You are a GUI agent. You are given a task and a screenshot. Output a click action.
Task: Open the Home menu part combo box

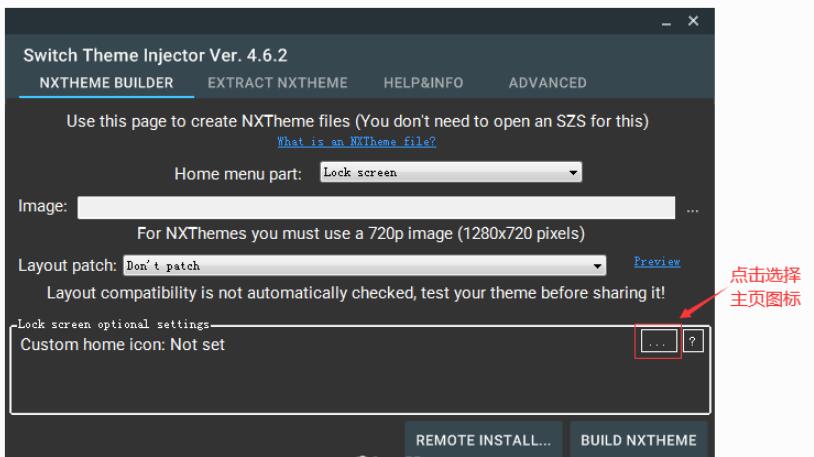pos(451,172)
